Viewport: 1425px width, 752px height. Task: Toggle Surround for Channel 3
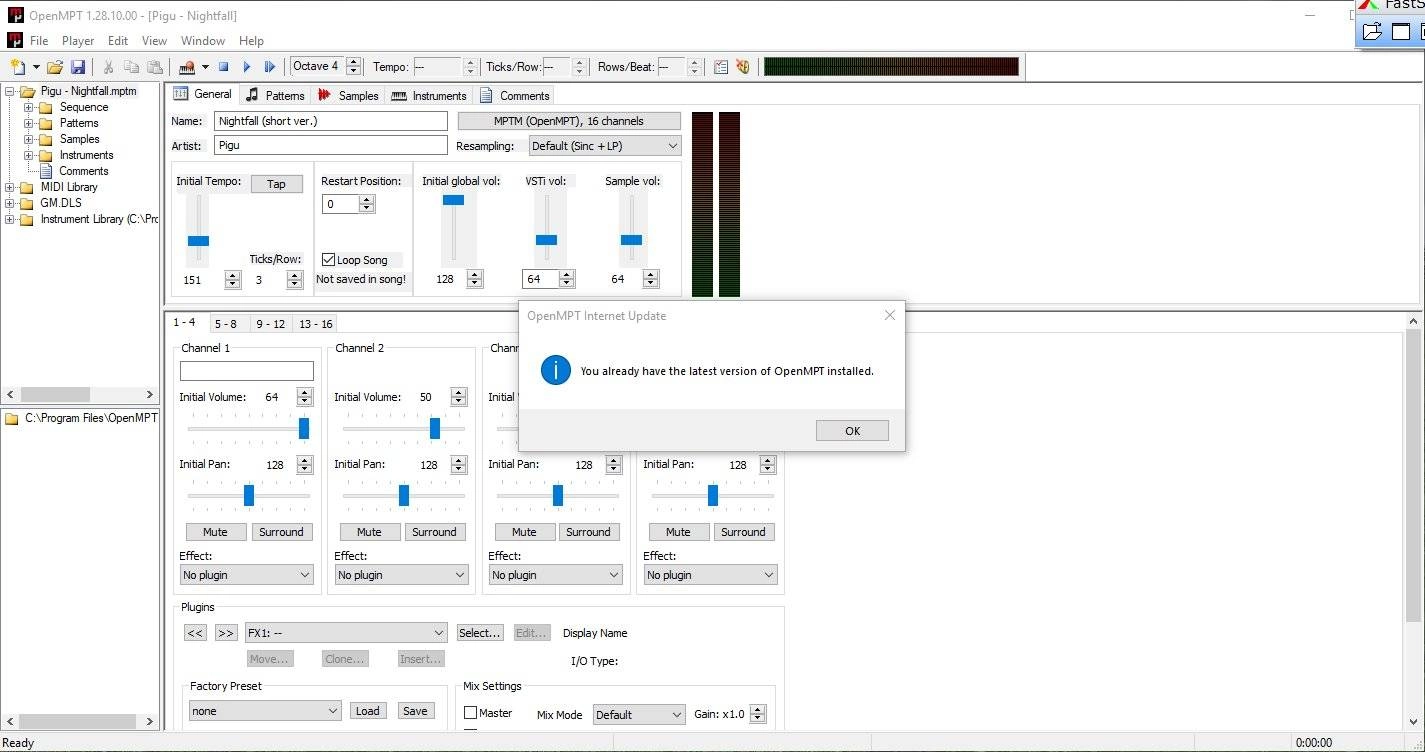588,532
